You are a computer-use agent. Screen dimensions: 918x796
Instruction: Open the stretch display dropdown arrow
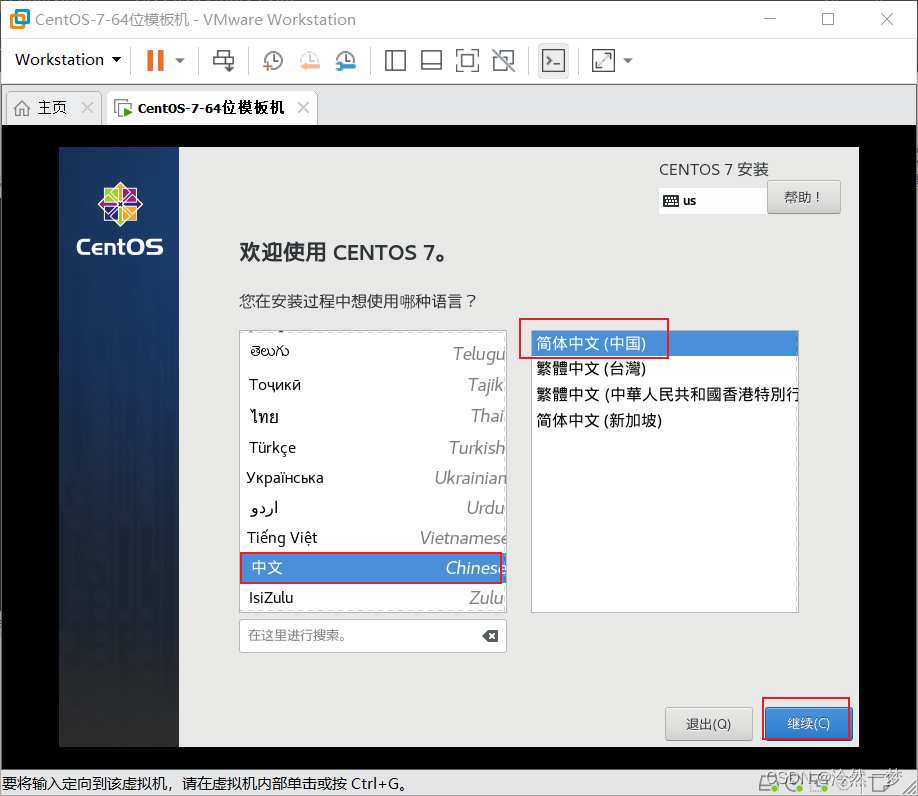[x=628, y=60]
